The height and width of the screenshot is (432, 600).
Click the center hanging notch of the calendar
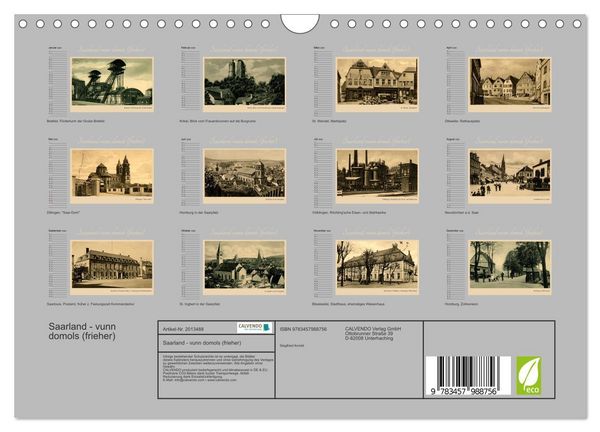click(300, 23)
